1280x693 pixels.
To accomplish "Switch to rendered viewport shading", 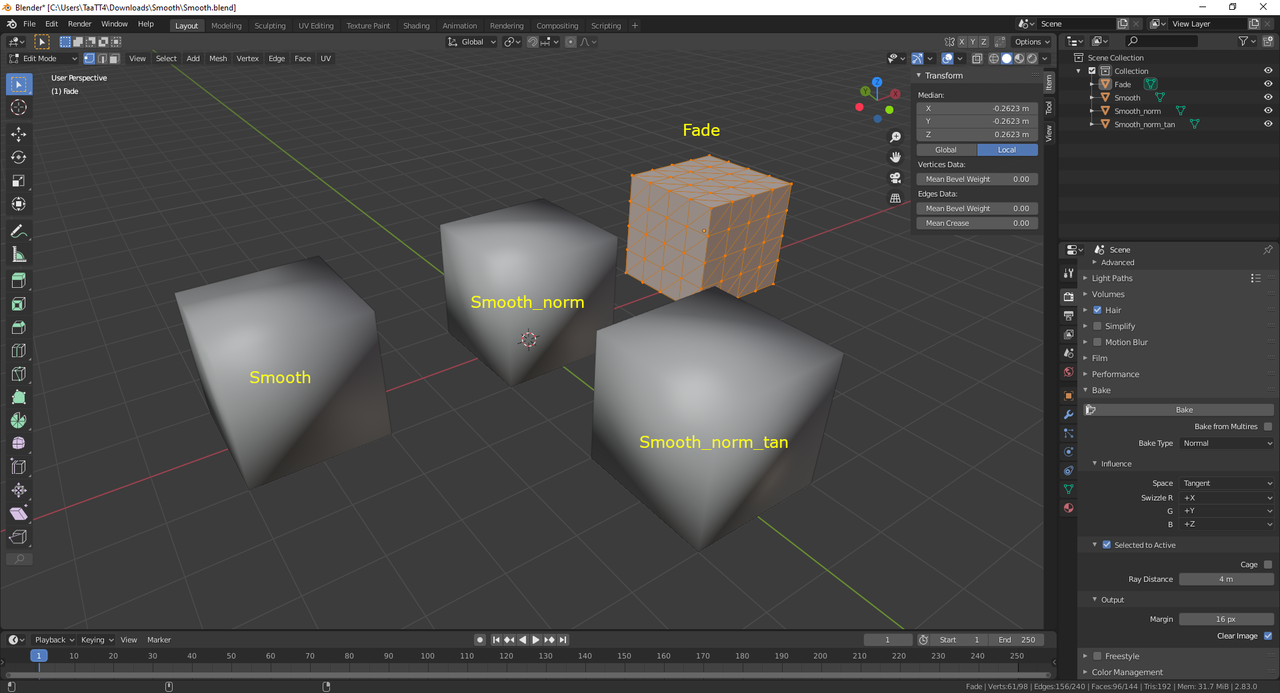I will coord(1032,58).
